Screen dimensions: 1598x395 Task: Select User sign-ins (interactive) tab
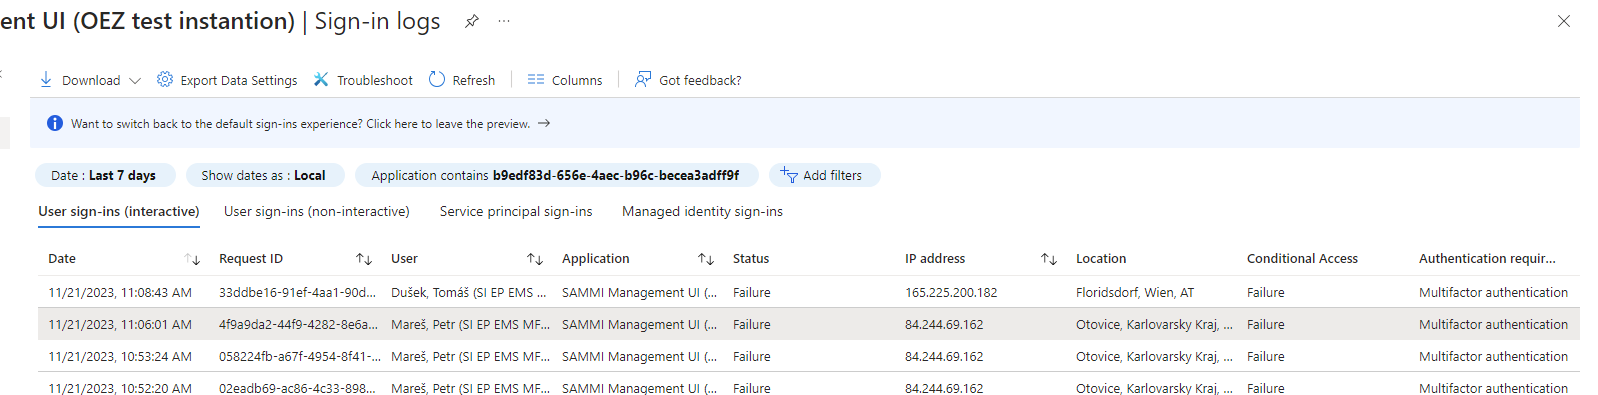(119, 212)
